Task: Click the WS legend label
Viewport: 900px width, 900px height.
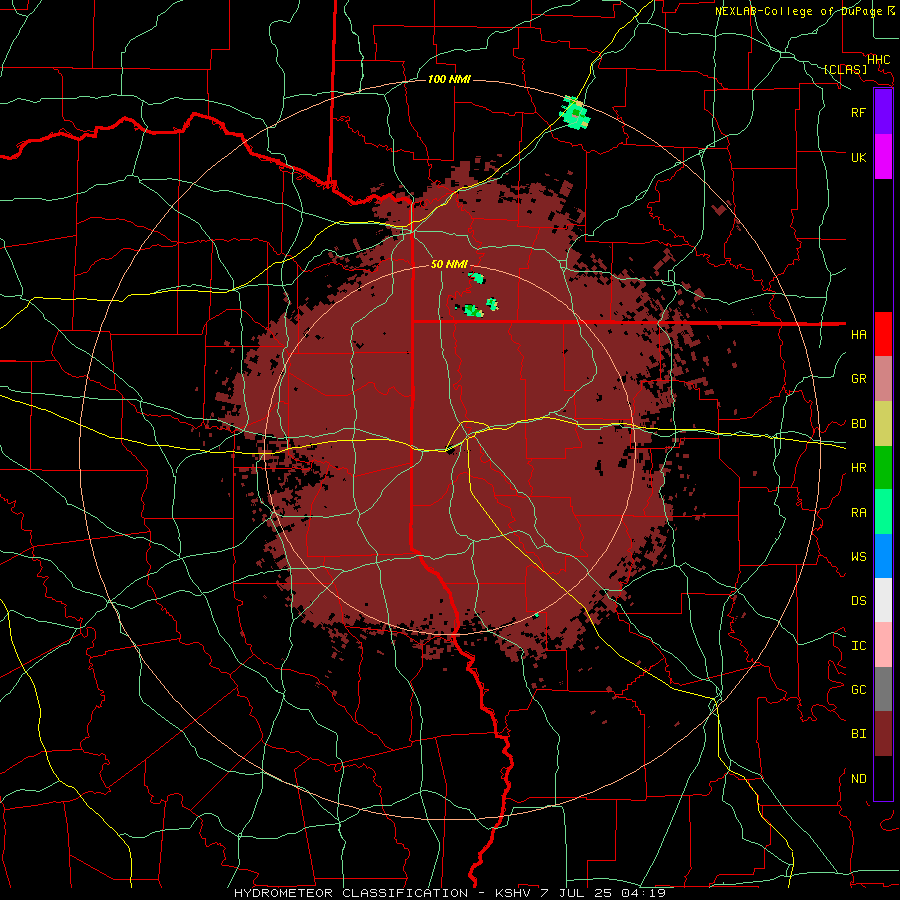Action: pos(859,556)
